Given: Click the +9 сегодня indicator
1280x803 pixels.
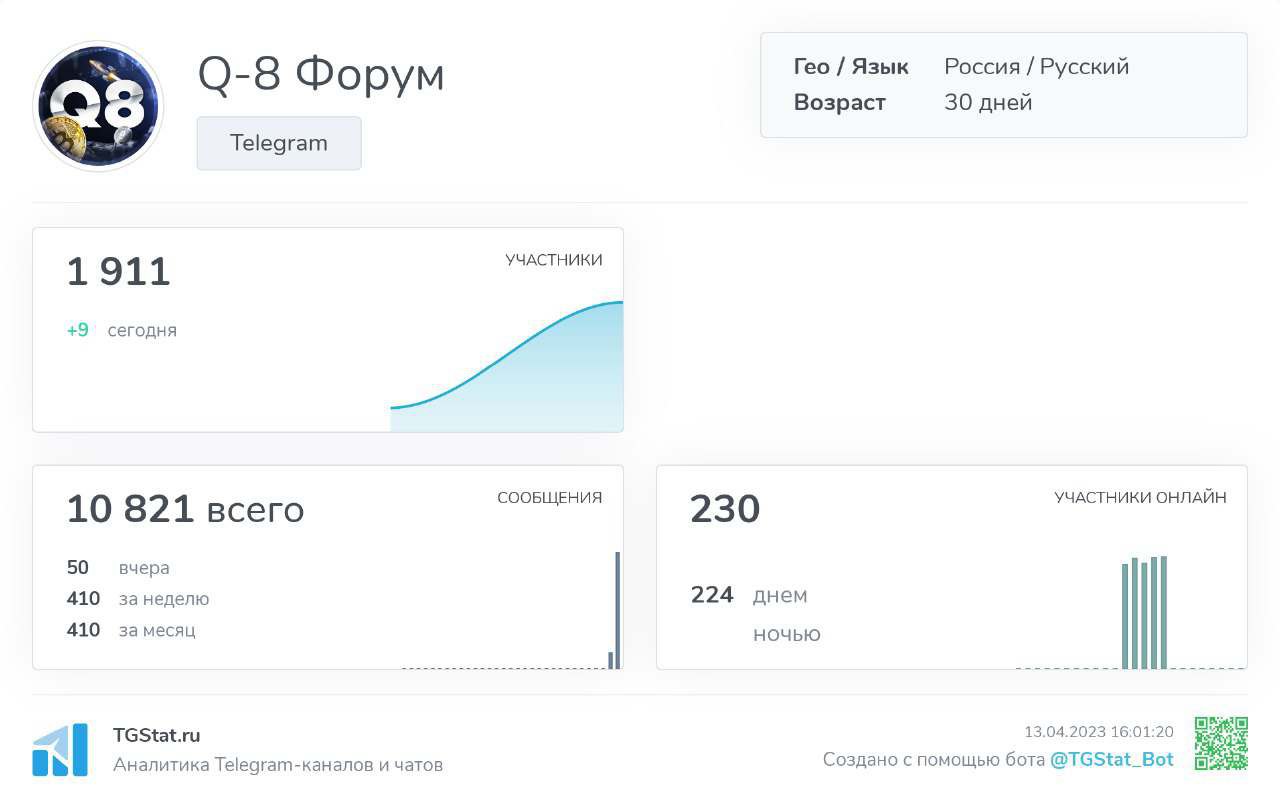Looking at the screenshot, I should (121, 330).
